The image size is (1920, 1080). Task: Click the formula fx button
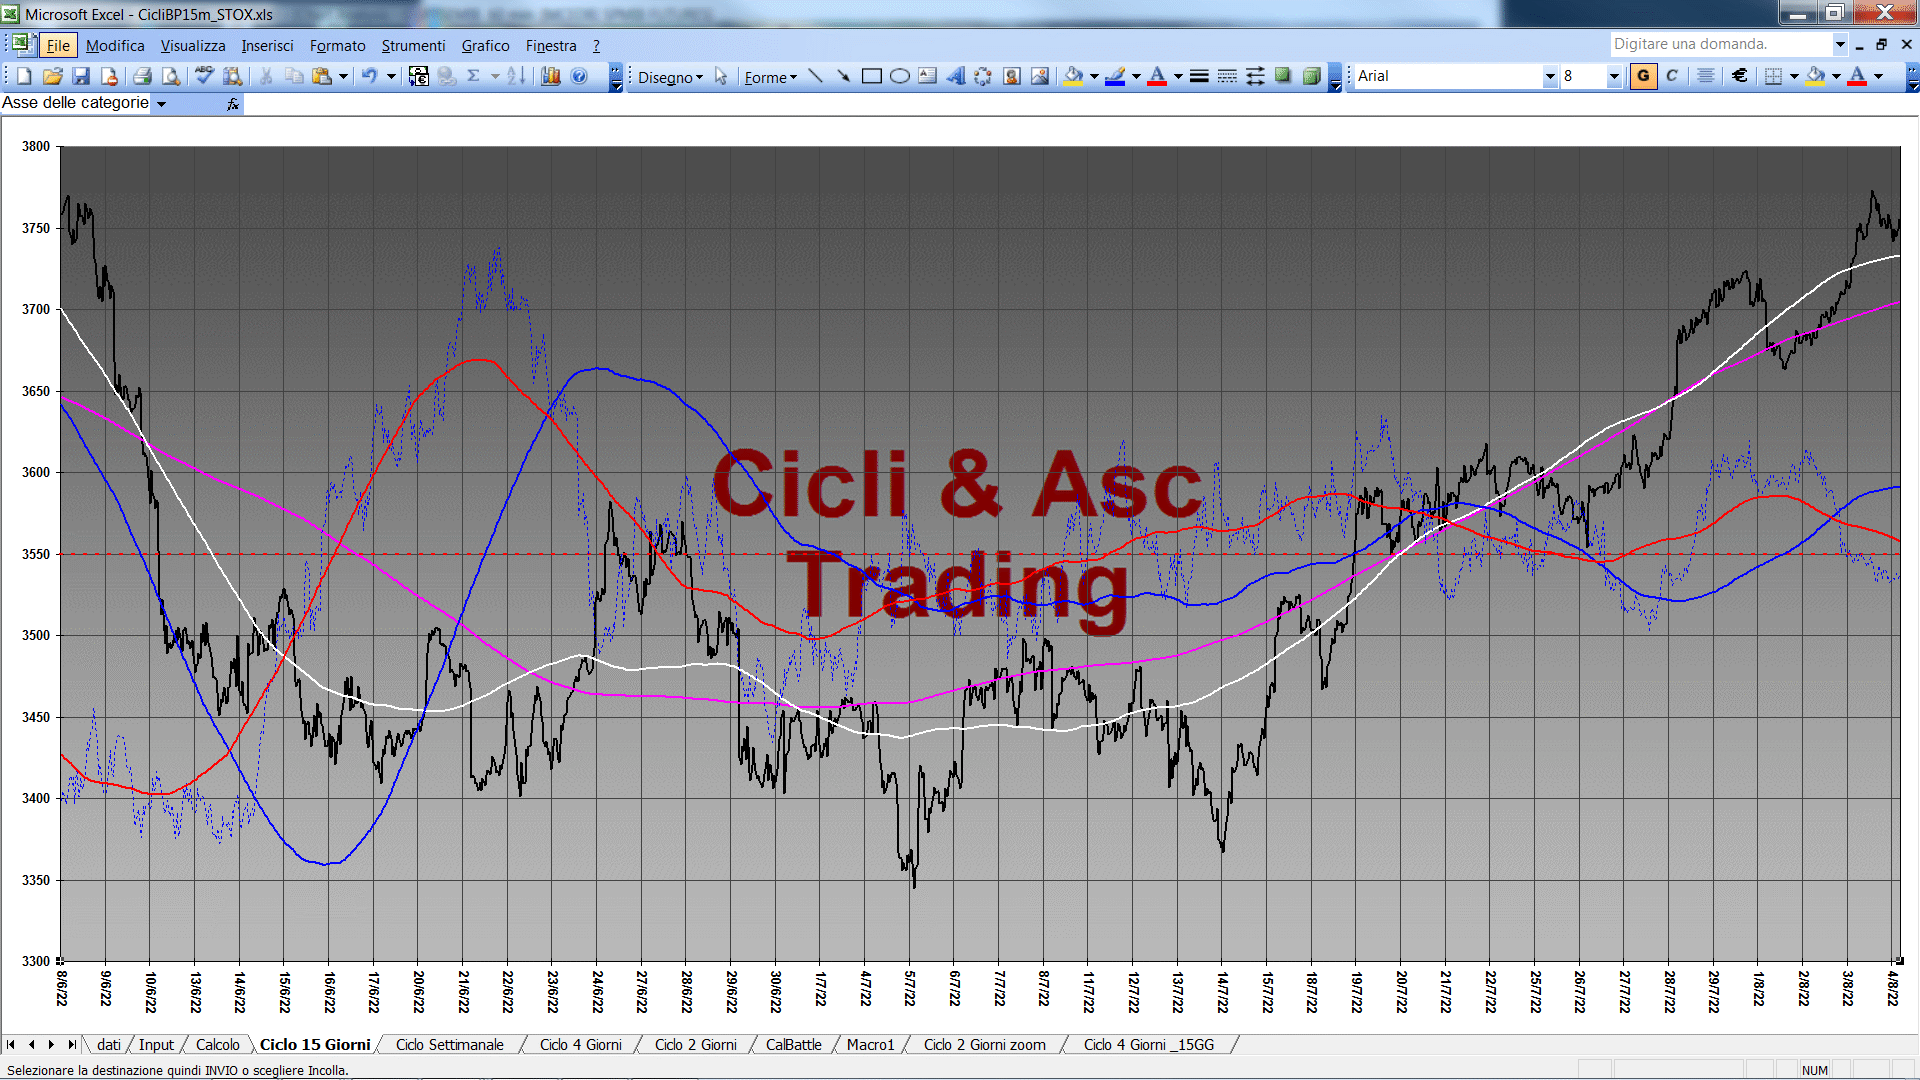point(233,103)
